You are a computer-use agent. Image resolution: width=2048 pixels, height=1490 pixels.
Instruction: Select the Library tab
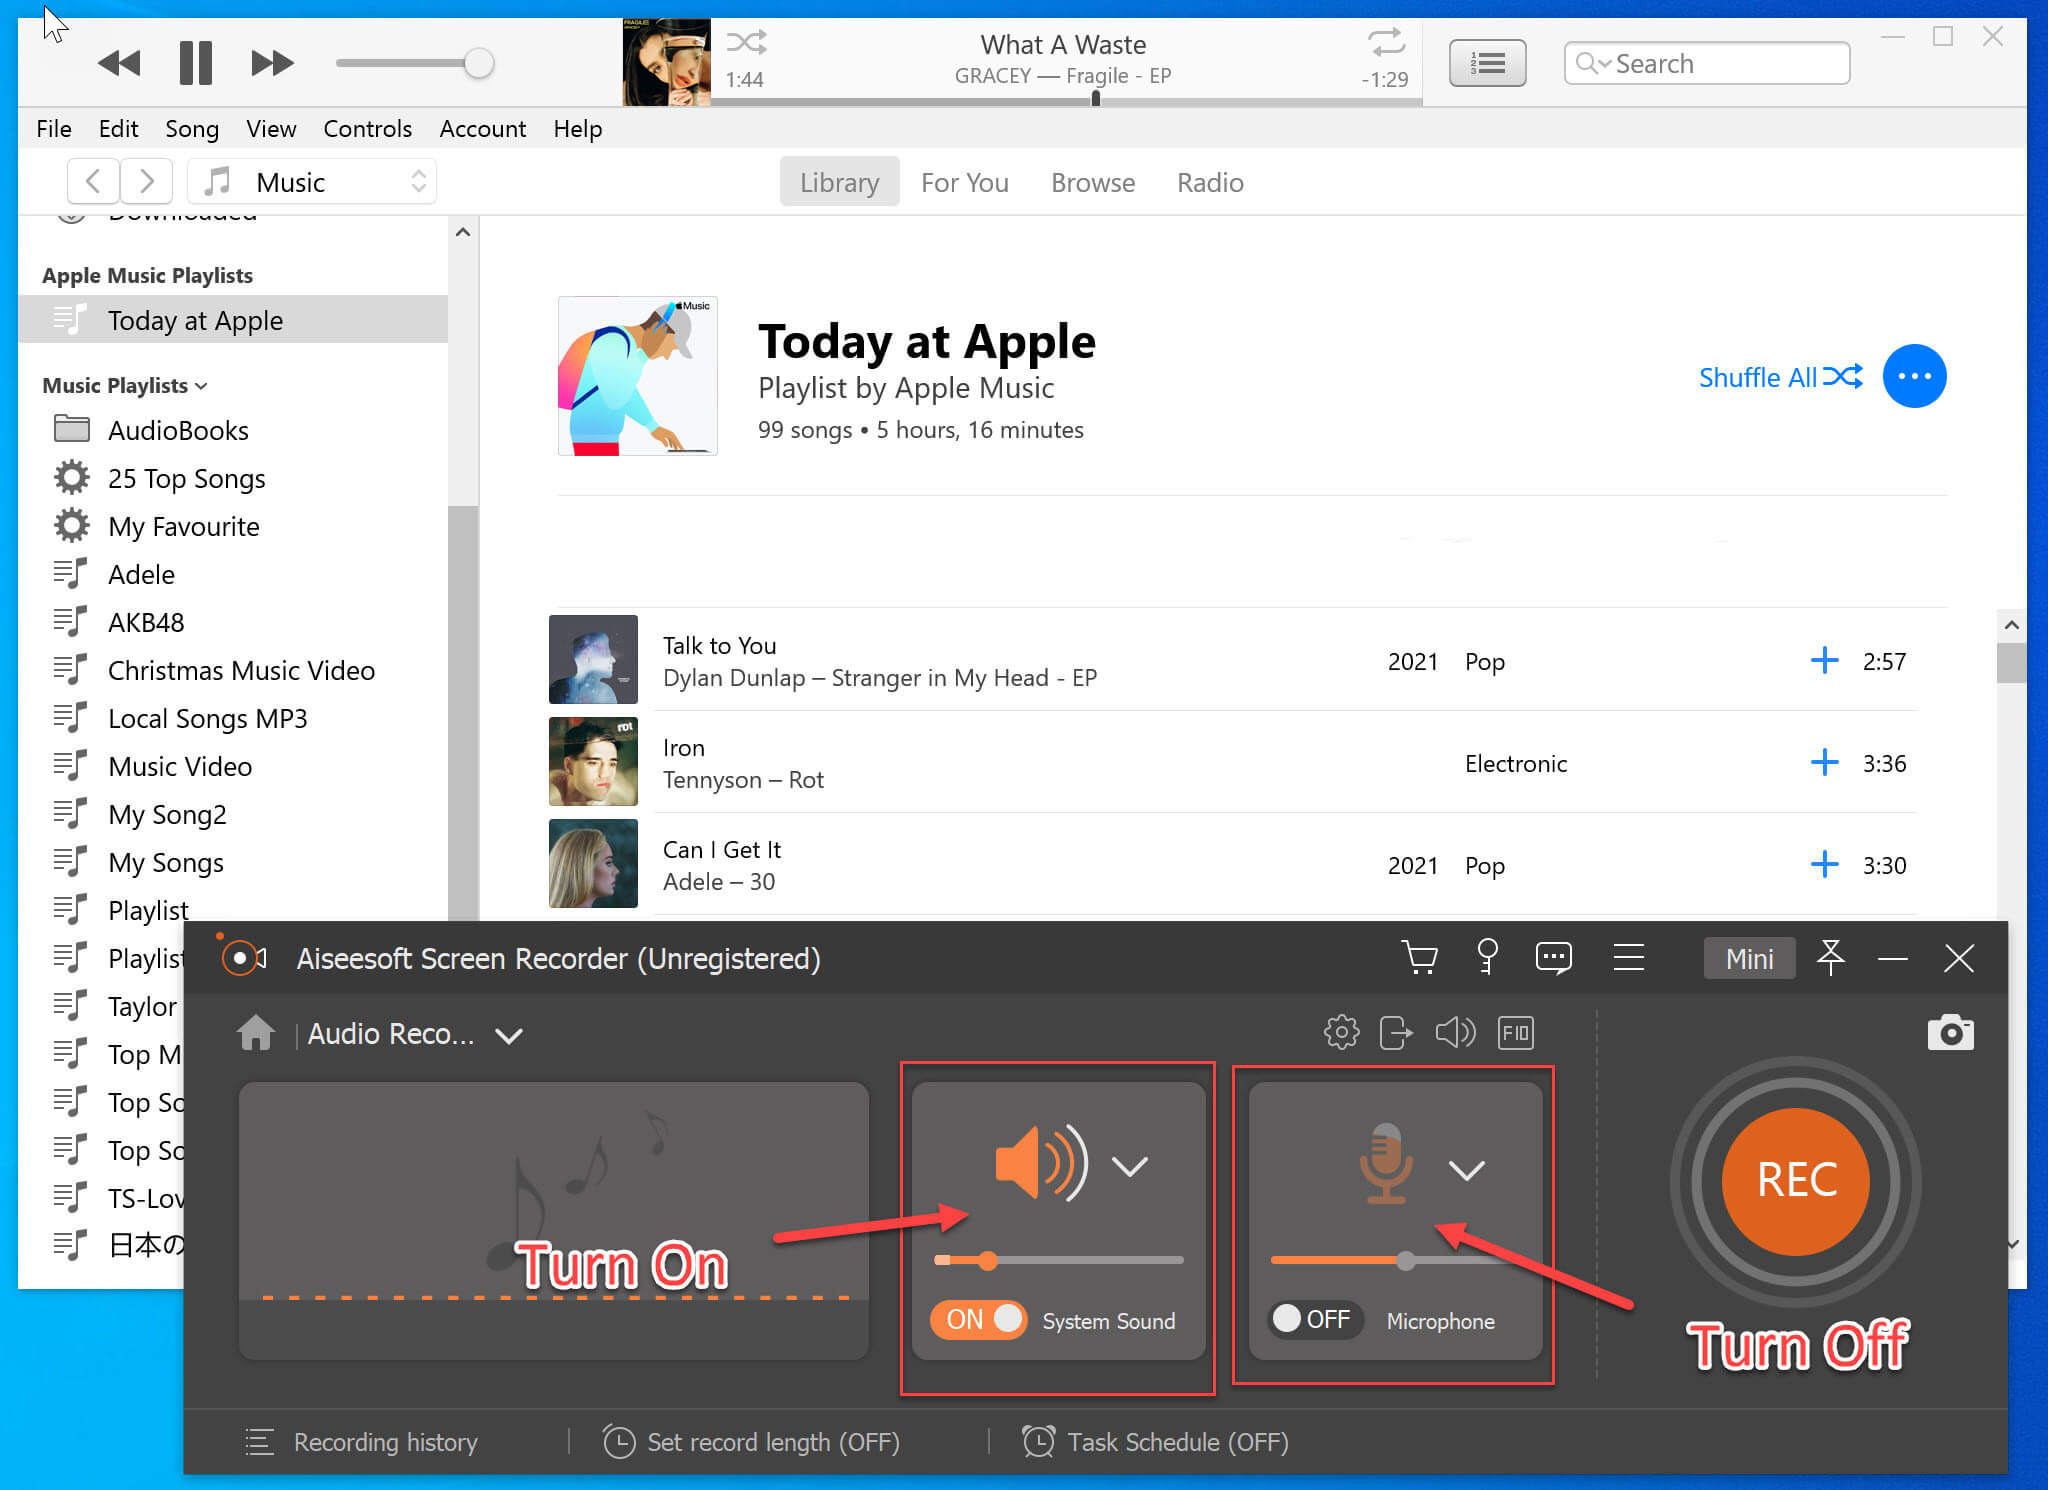pyautogui.click(x=839, y=182)
